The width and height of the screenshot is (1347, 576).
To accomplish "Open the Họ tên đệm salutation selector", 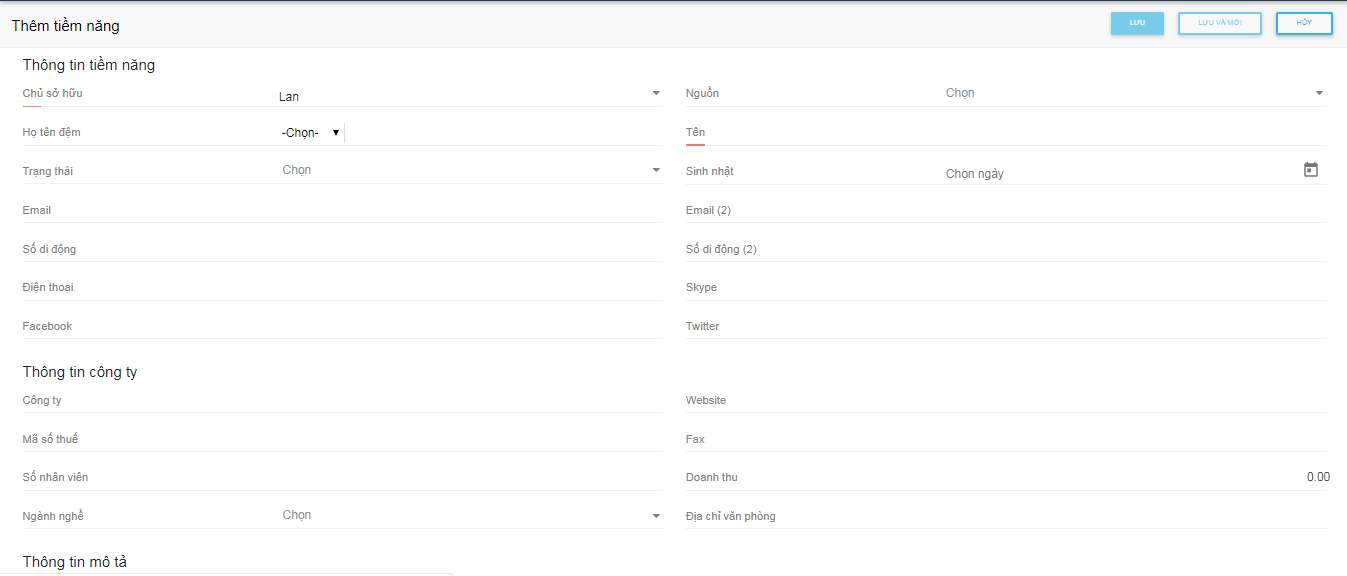I will point(310,132).
